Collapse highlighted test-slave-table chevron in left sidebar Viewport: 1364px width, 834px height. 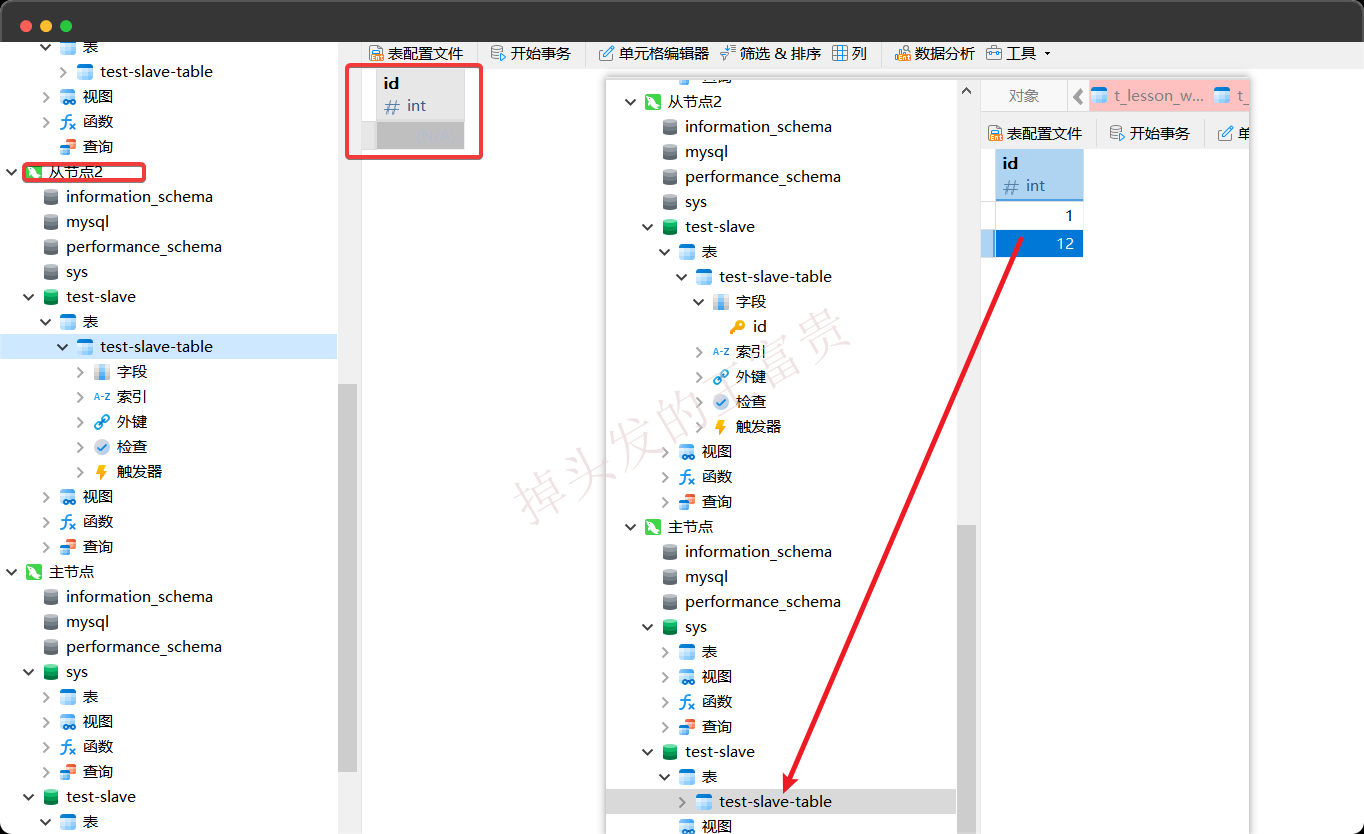click(x=63, y=347)
